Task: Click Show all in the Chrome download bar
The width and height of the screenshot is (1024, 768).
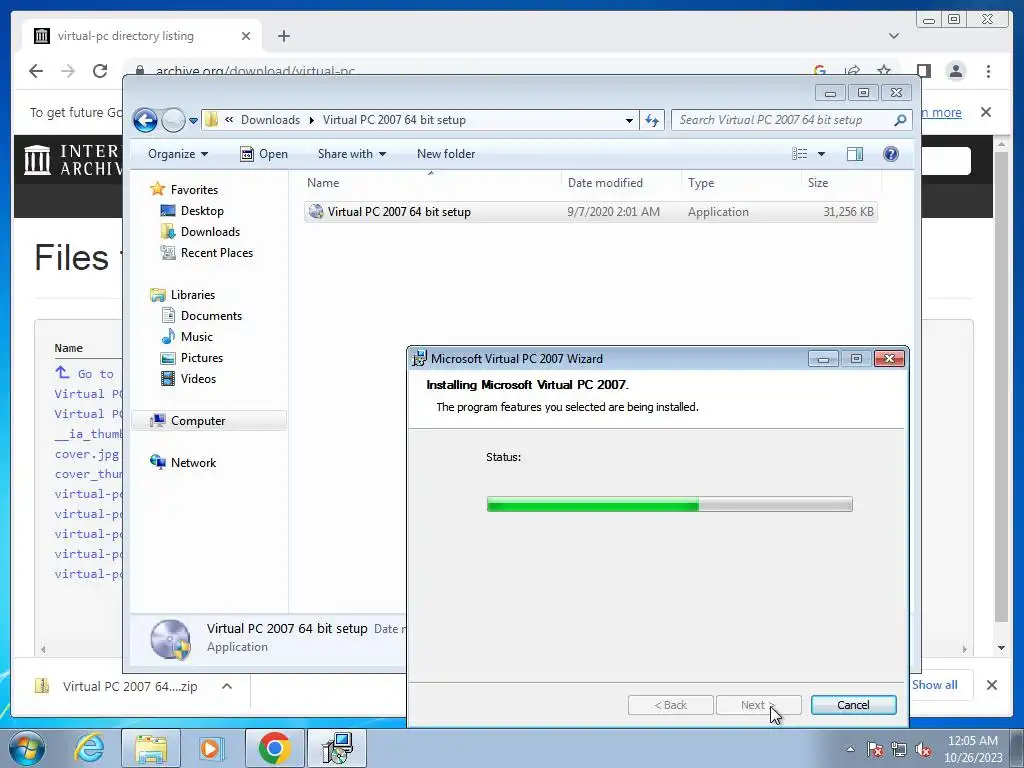Action: (935, 685)
